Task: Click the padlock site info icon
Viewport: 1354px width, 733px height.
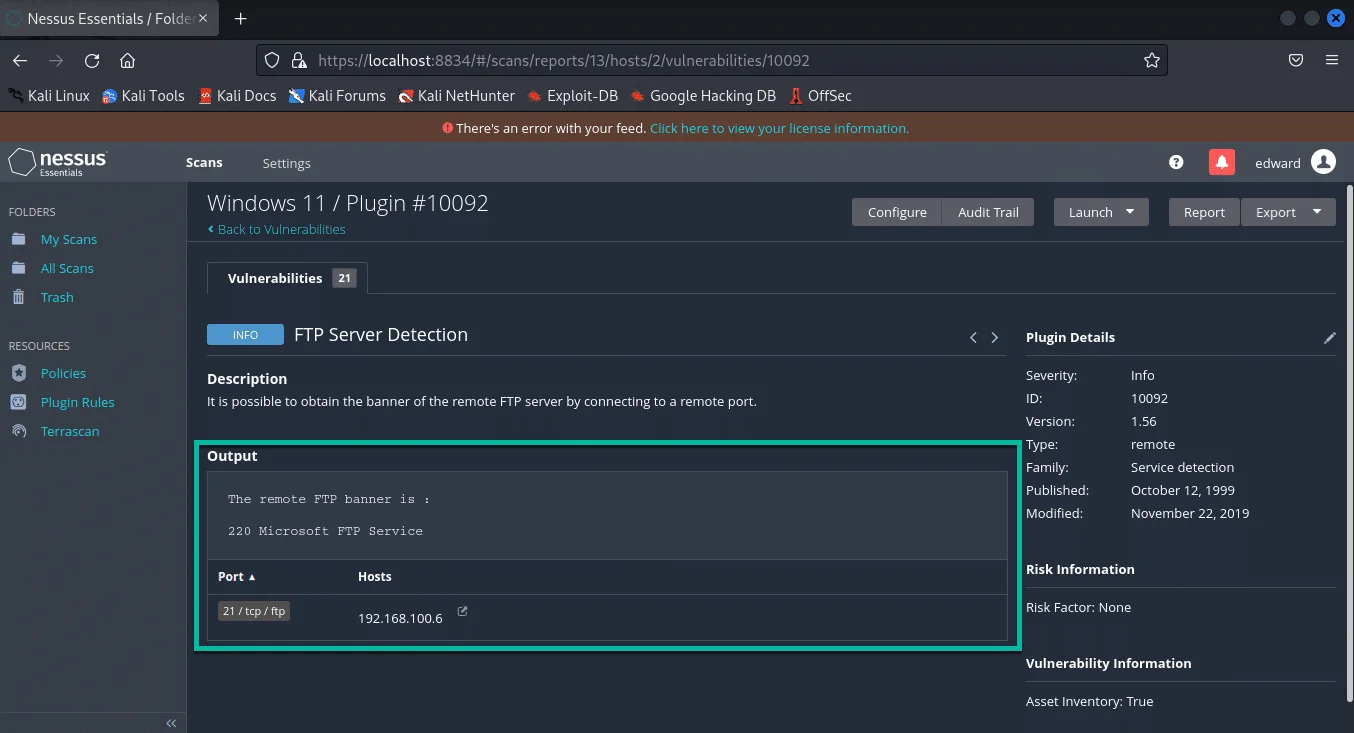Action: pyautogui.click(x=298, y=60)
